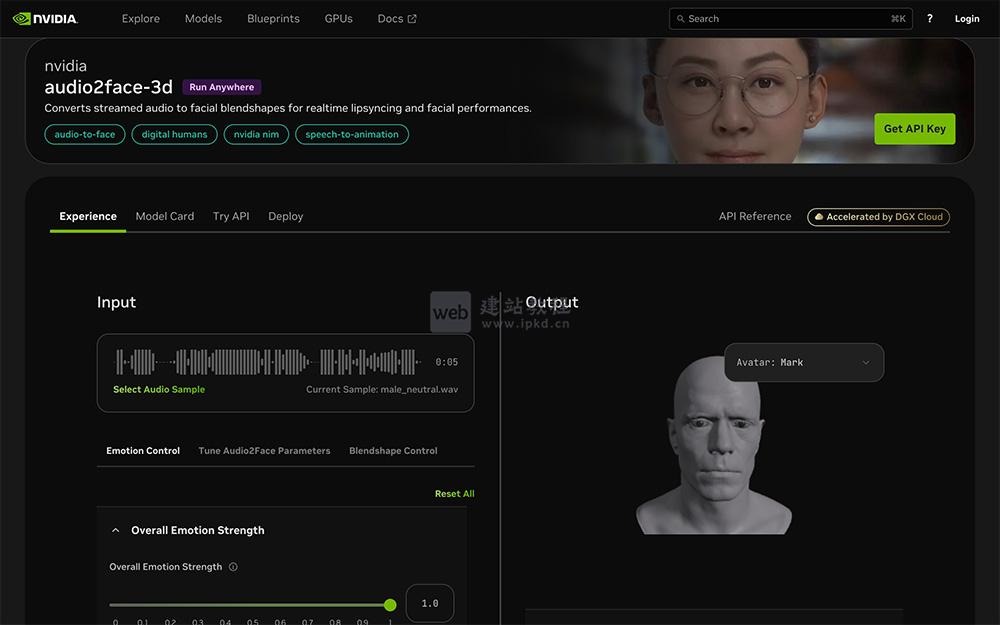Click the magnifying glass search icon
This screenshot has width=1000, height=625.
tap(680, 18)
